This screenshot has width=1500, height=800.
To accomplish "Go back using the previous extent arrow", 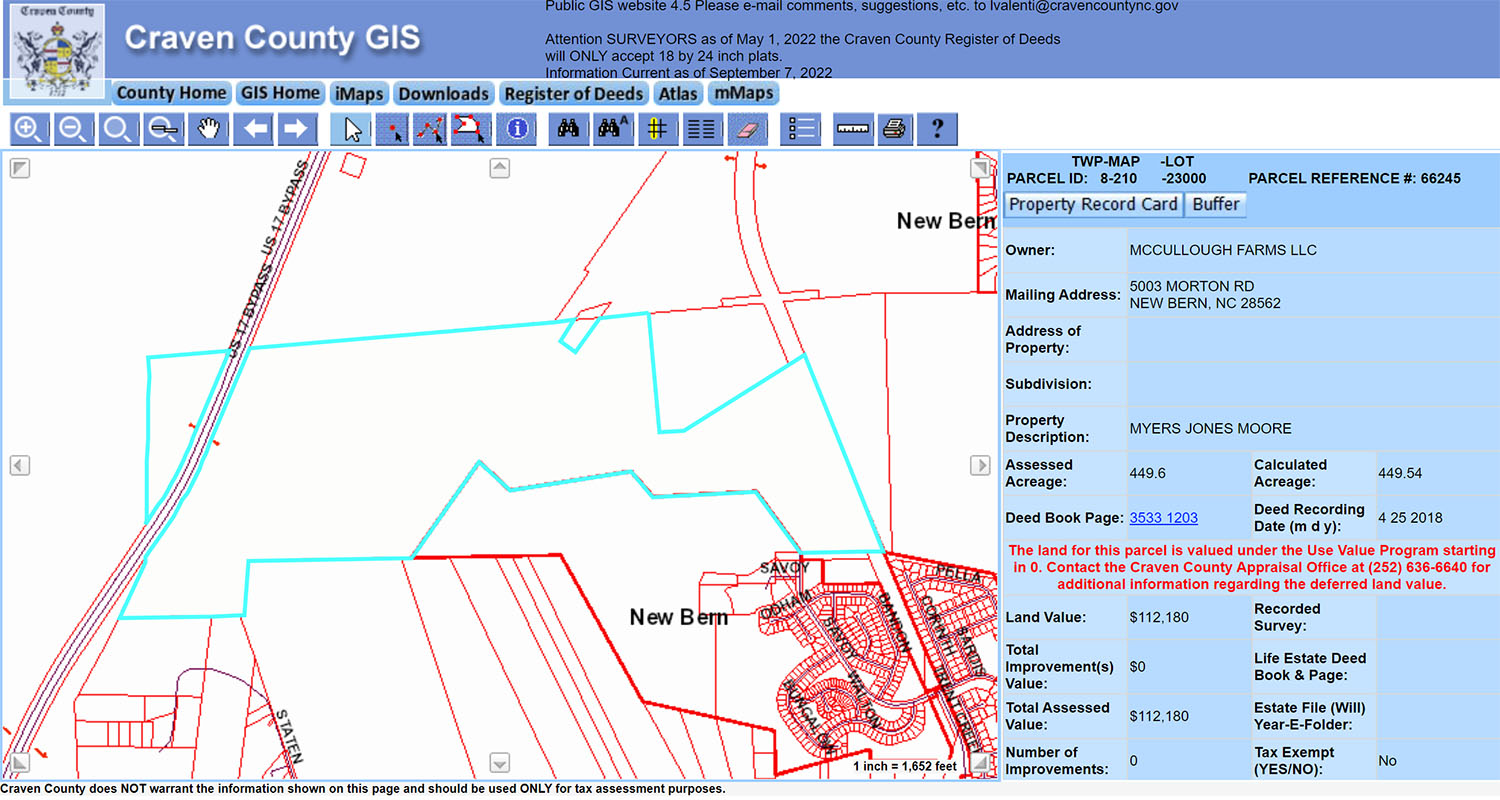I will pyautogui.click(x=253, y=129).
